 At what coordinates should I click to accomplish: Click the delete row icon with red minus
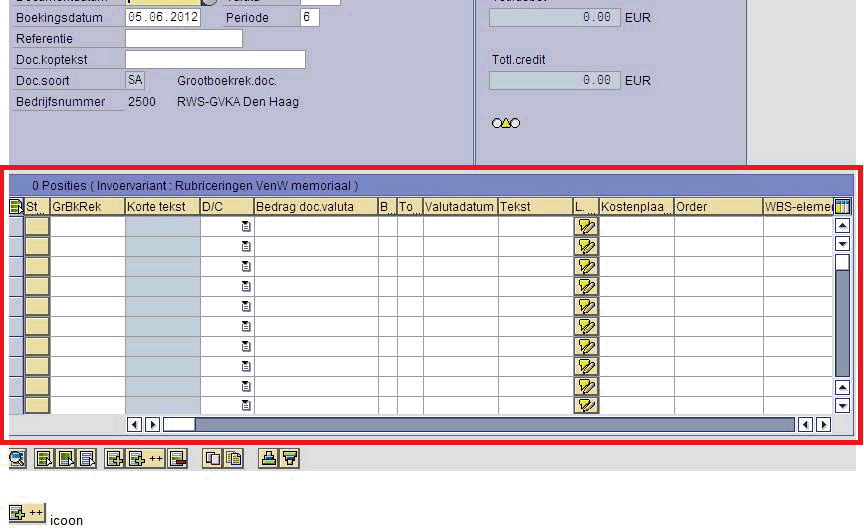point(178,459)
